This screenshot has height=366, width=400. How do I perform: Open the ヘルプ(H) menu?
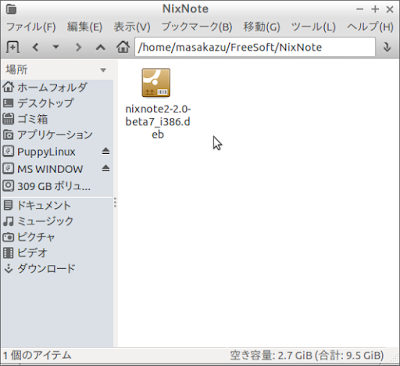click(370, 27)
